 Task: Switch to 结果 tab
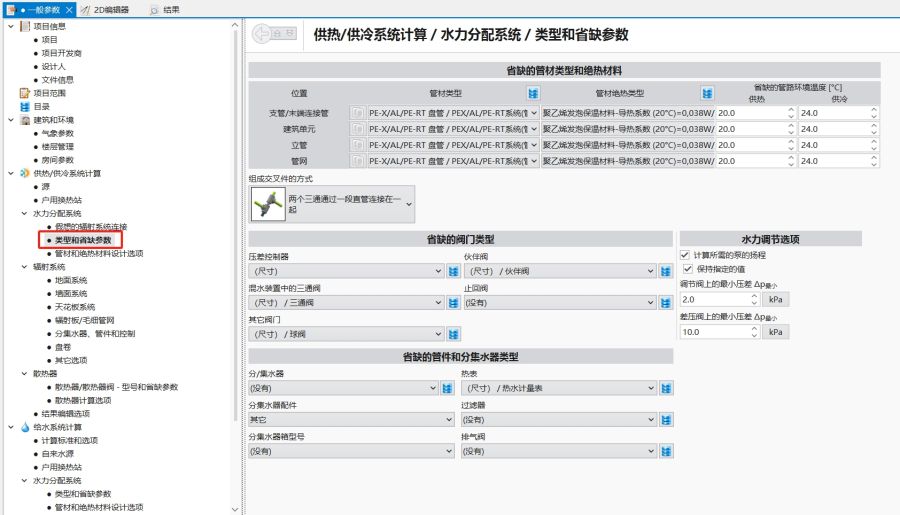[x=165, y=10]
